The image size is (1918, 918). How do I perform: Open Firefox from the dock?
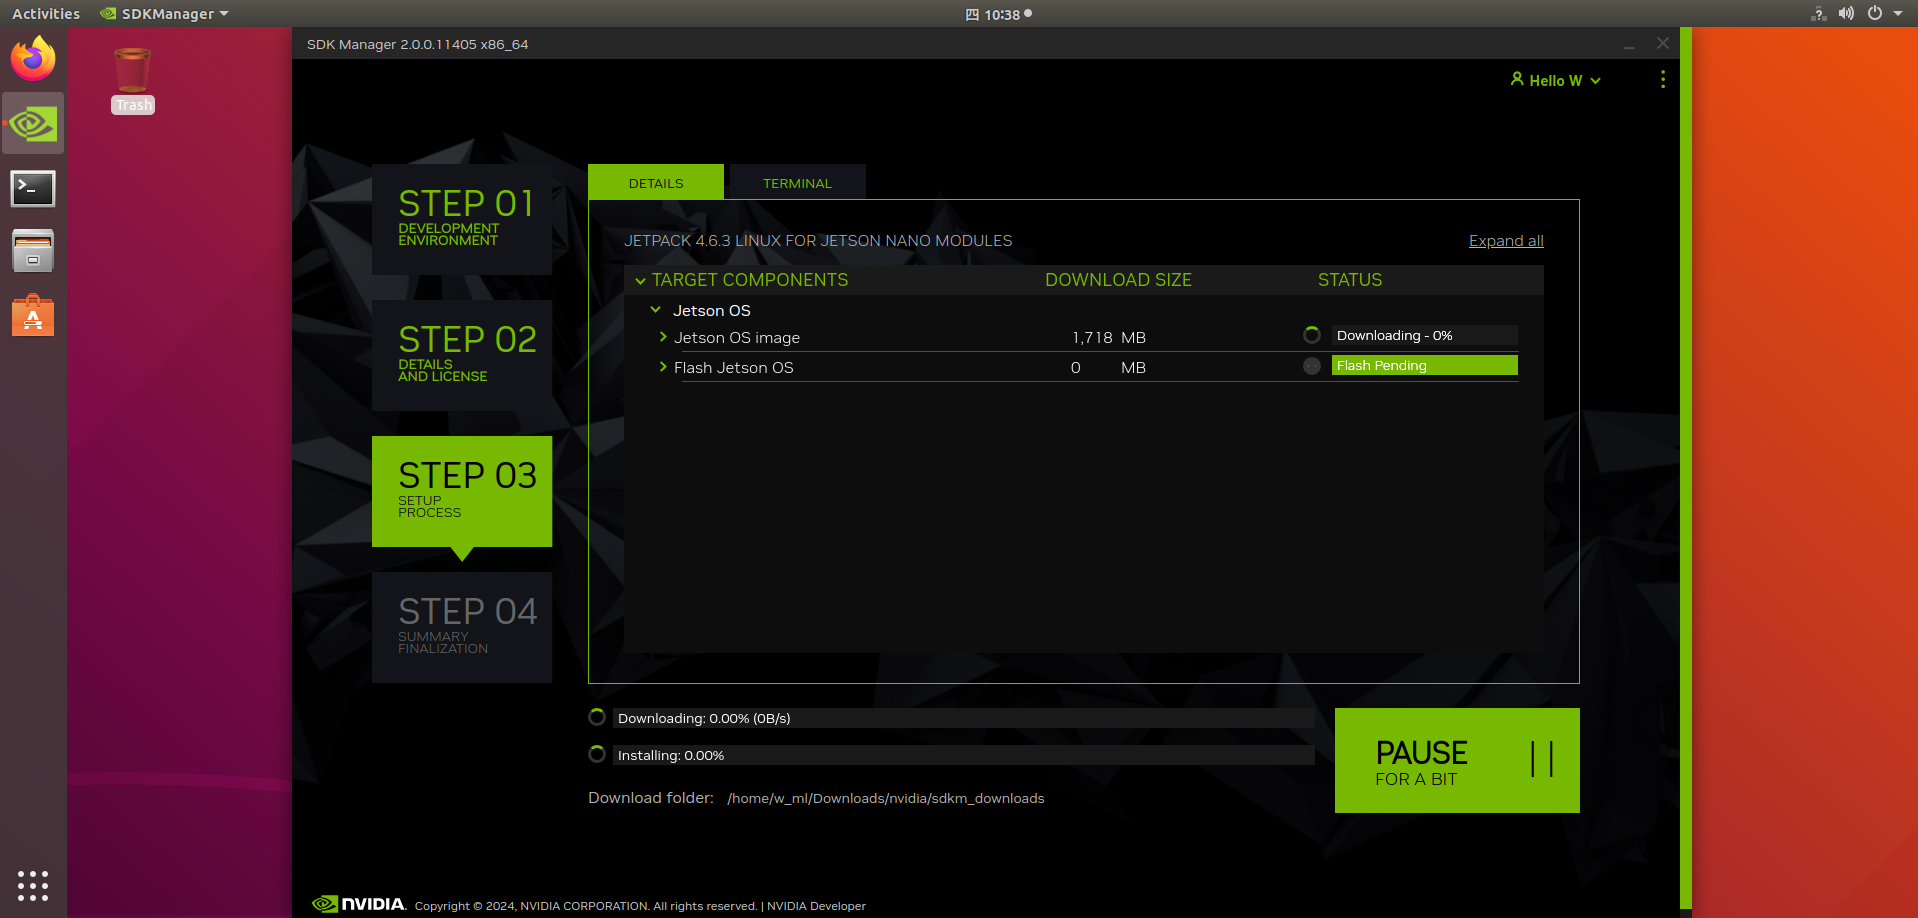[33, 59]
